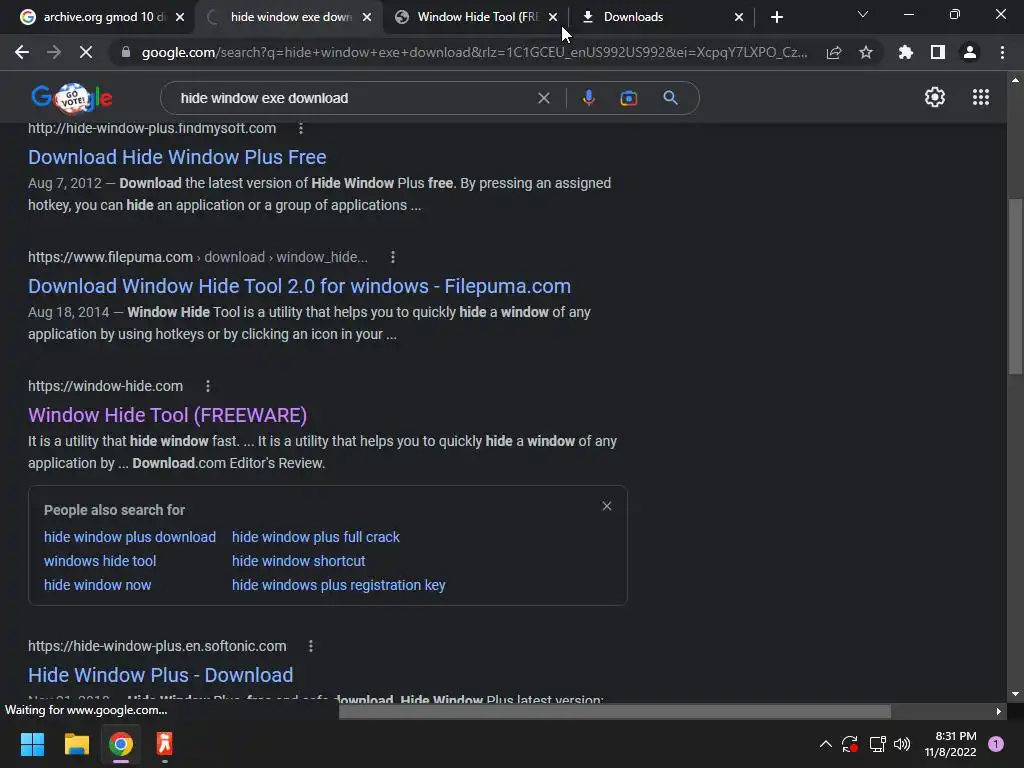Open options for softonic.com result
The width and height of the screenshot is (1024, 768).
(x=311, y=646)
